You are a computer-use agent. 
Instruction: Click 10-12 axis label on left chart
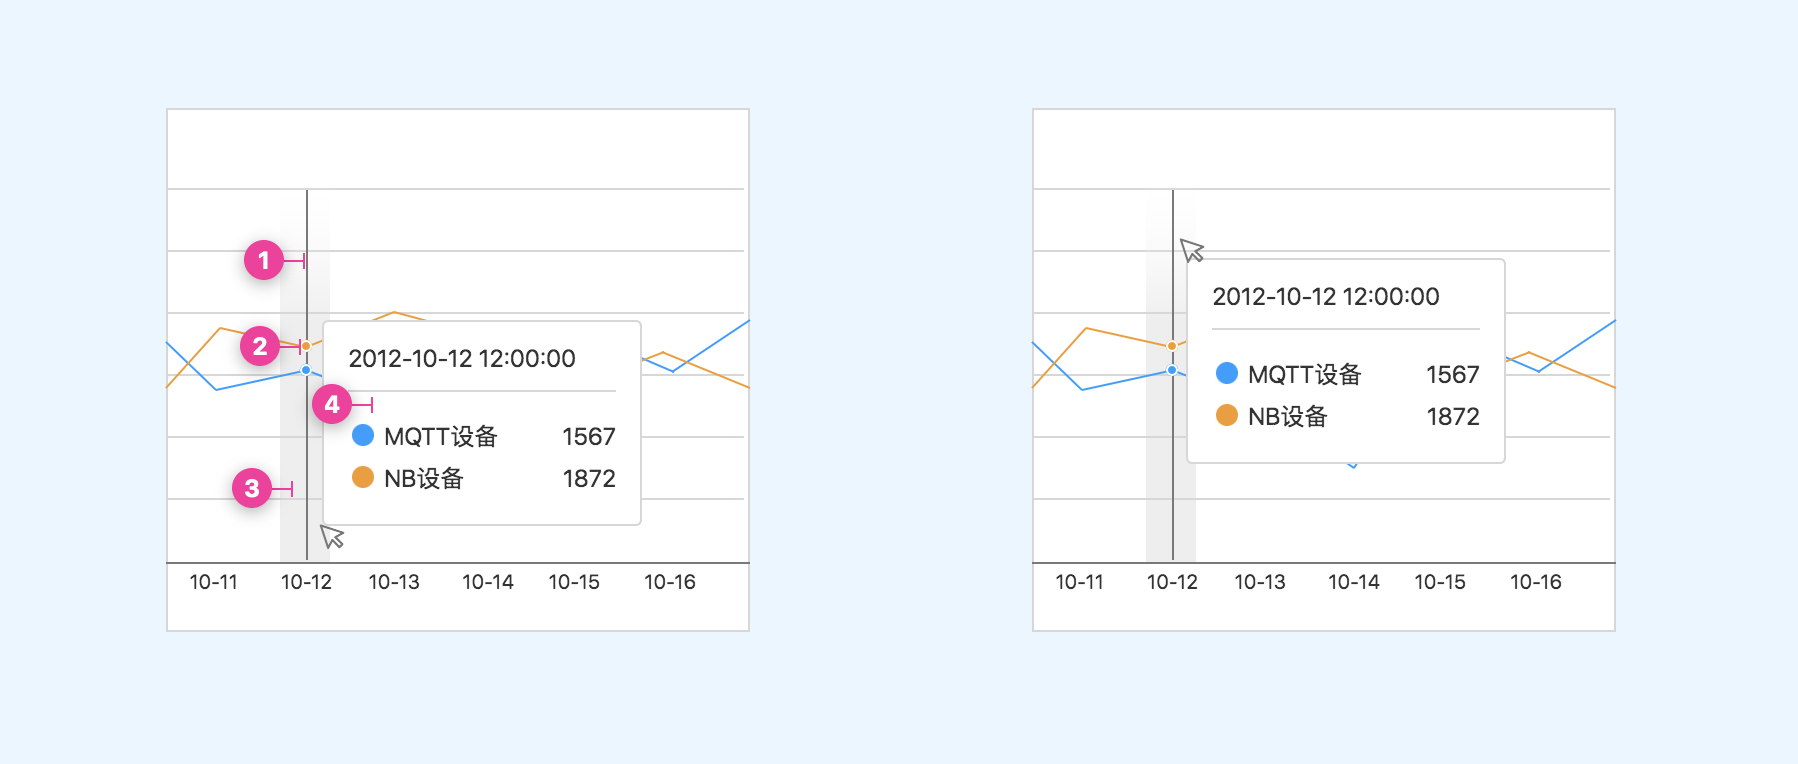click(306, 582)
